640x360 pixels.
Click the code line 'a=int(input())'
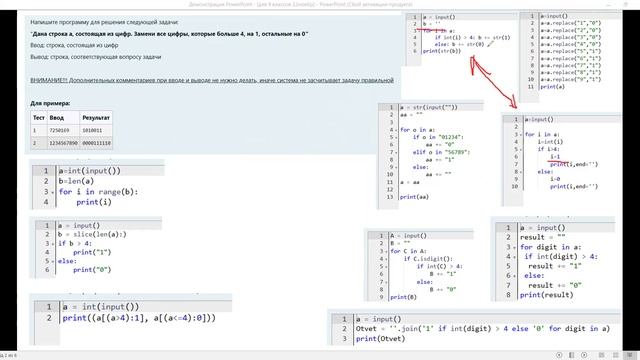pyautogui.click(x=90, y=171)
